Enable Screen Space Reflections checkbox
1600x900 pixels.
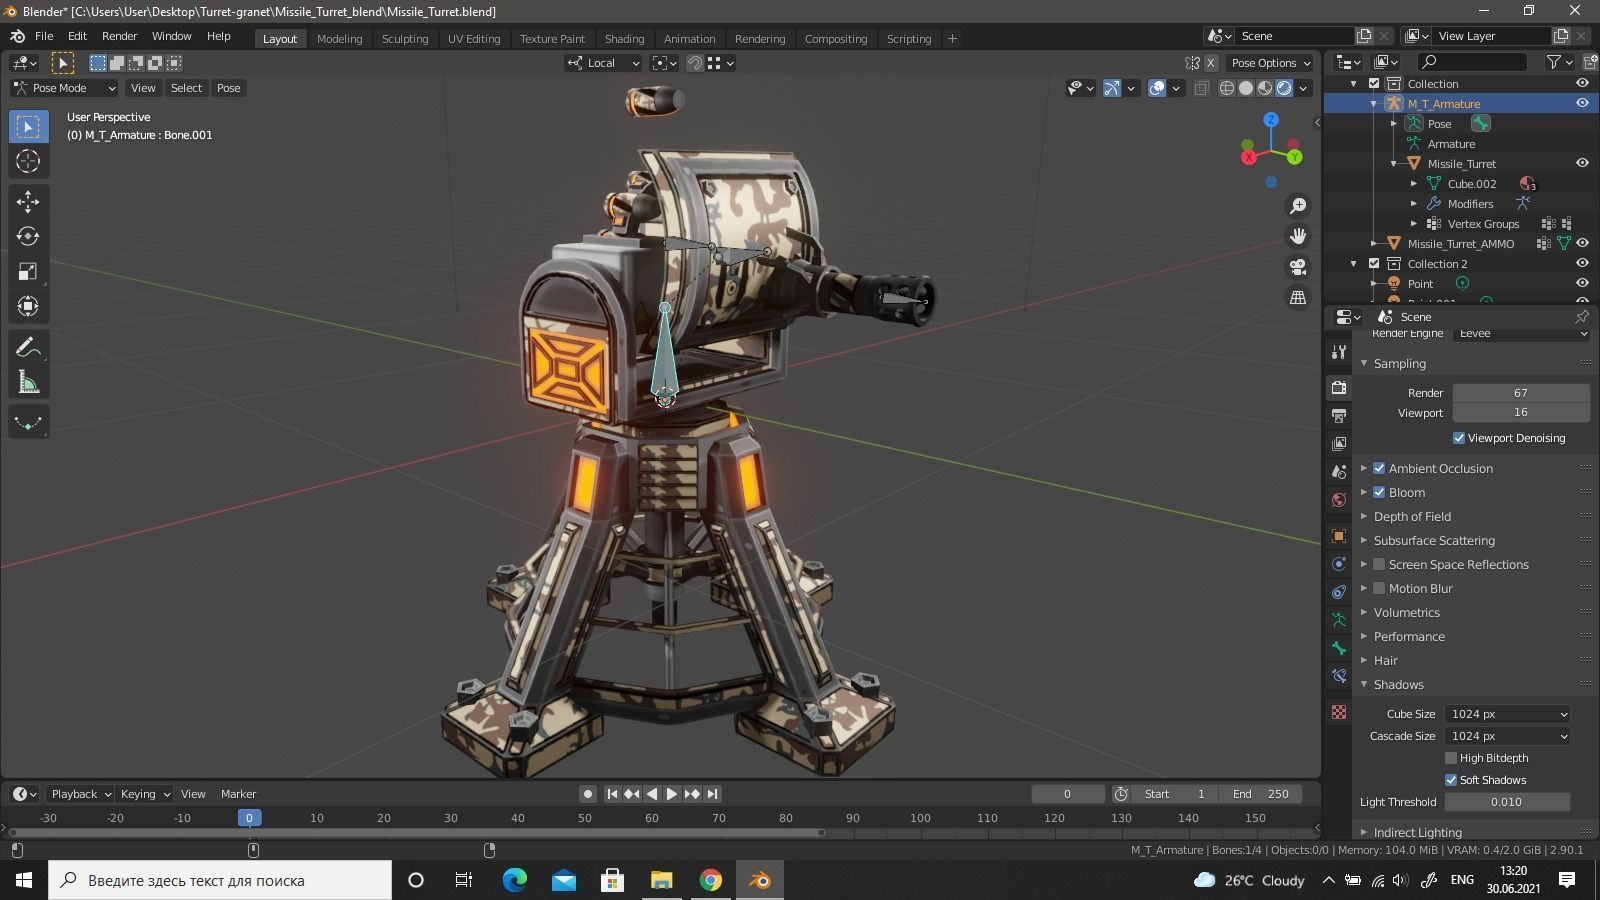tap(1379, 564)
